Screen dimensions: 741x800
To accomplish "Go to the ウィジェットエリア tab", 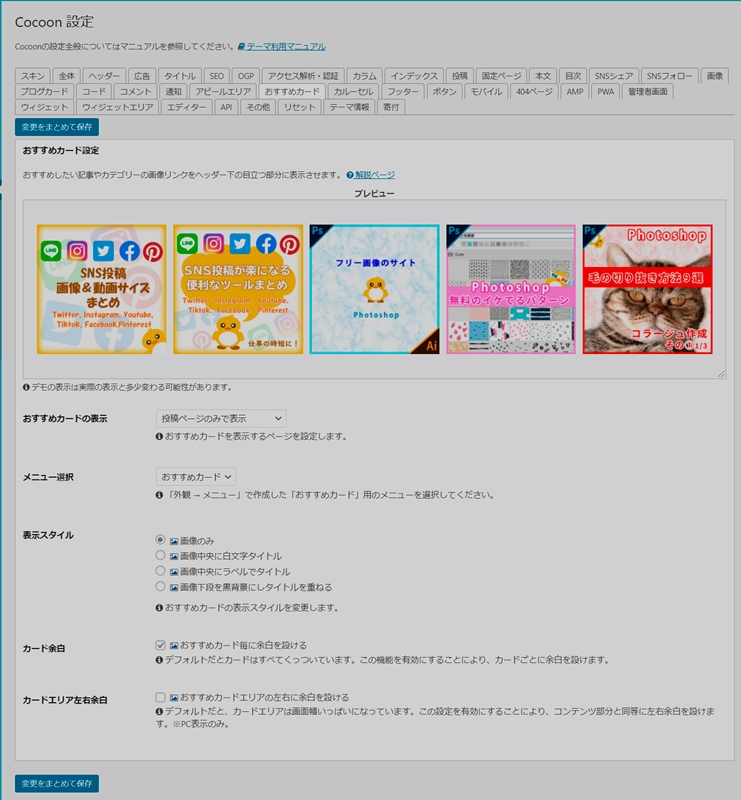I will (118, 107).
